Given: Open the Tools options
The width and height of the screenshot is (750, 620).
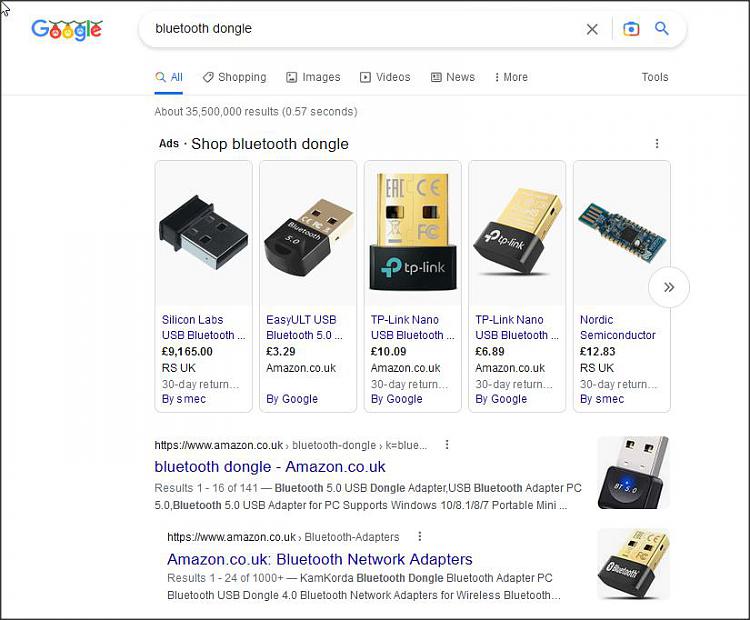Looking at the screenshot, I should coord(655,77).
